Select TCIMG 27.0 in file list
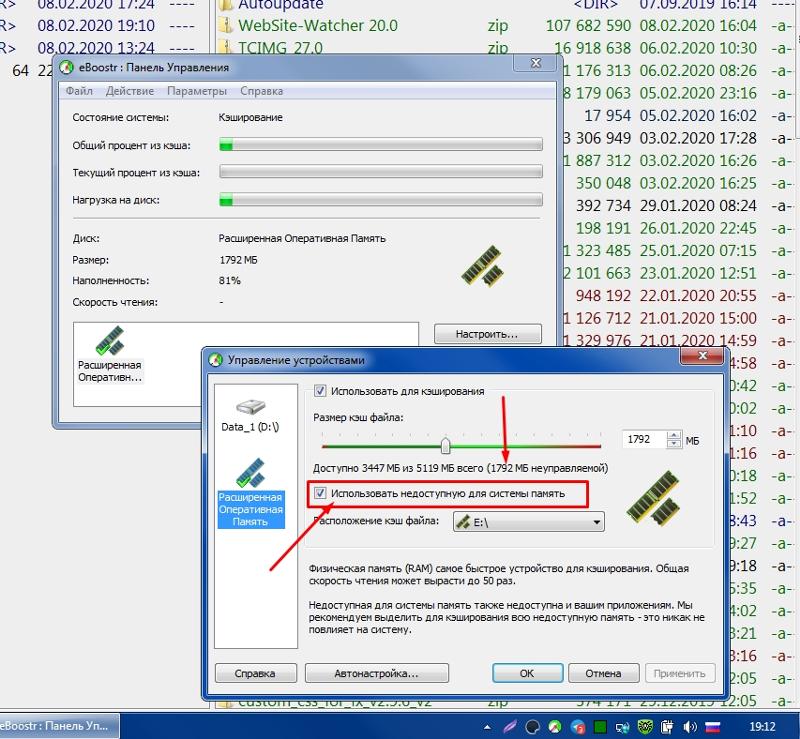Image resolution: width=800 pixels, height=739 pixels. tap(280, 47)
